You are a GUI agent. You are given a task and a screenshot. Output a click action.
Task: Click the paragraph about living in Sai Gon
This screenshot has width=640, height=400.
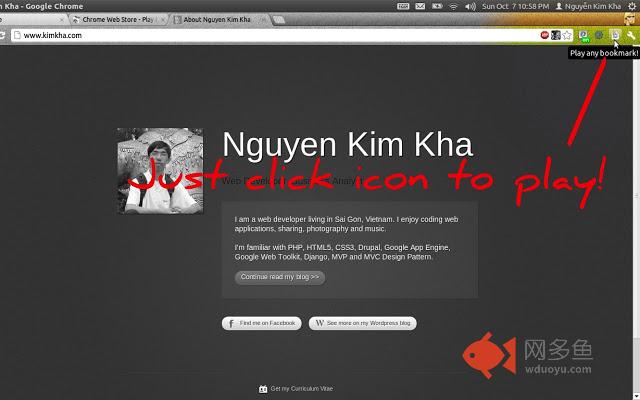[x=347, y=224]
